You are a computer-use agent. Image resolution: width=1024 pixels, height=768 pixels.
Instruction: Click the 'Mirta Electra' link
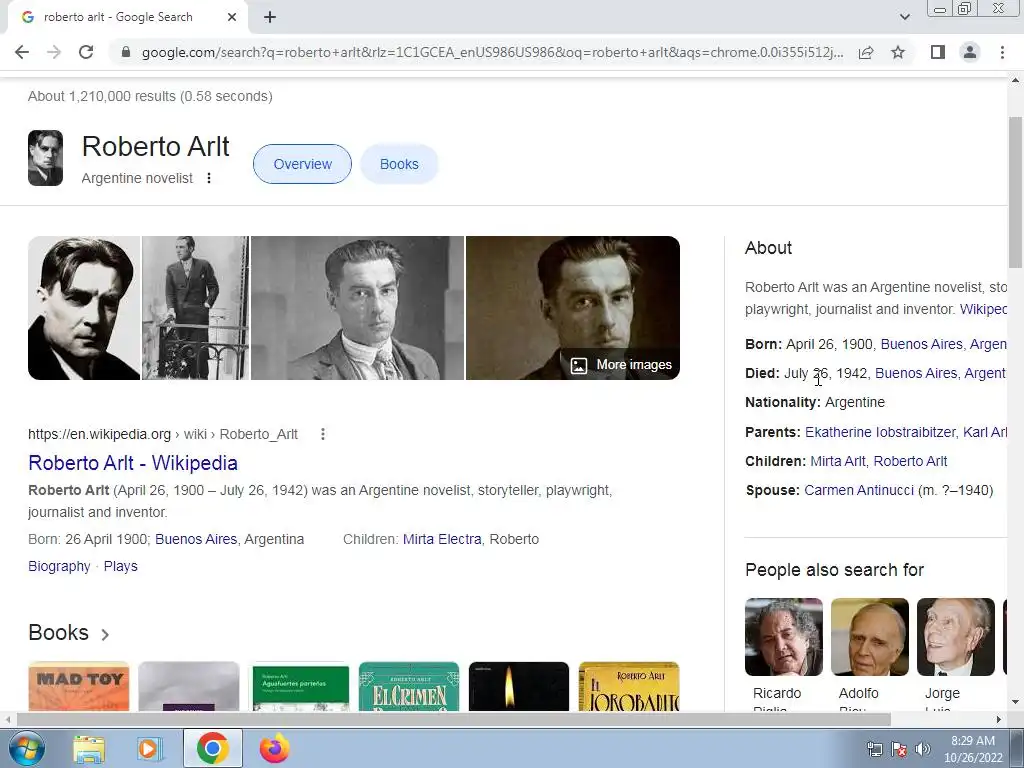point(442,539)
